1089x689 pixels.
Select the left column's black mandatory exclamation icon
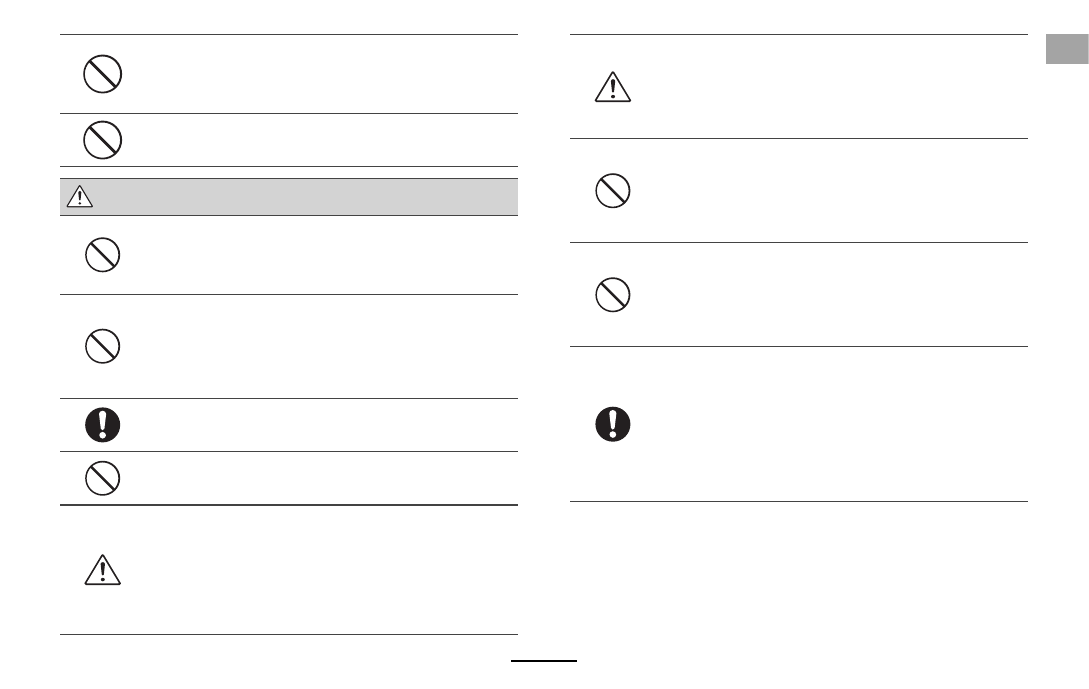(103, 425)
